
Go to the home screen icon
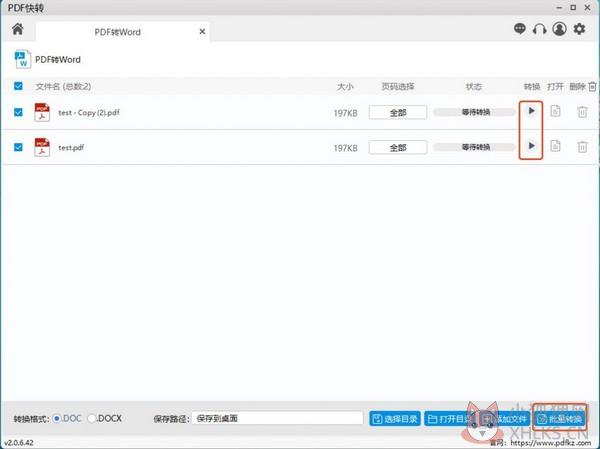[18, 29]
